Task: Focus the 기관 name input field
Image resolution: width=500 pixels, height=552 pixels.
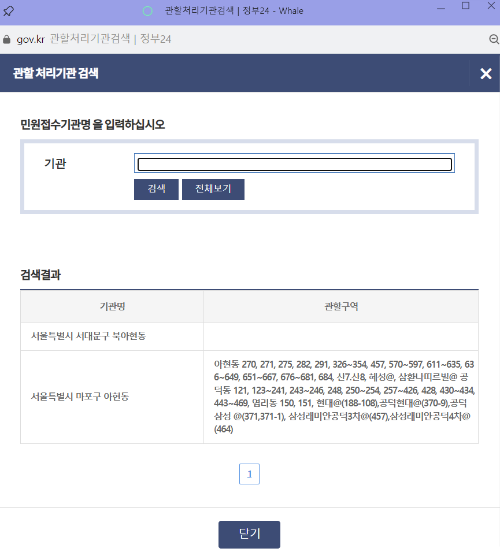Action: click(294, 163)
